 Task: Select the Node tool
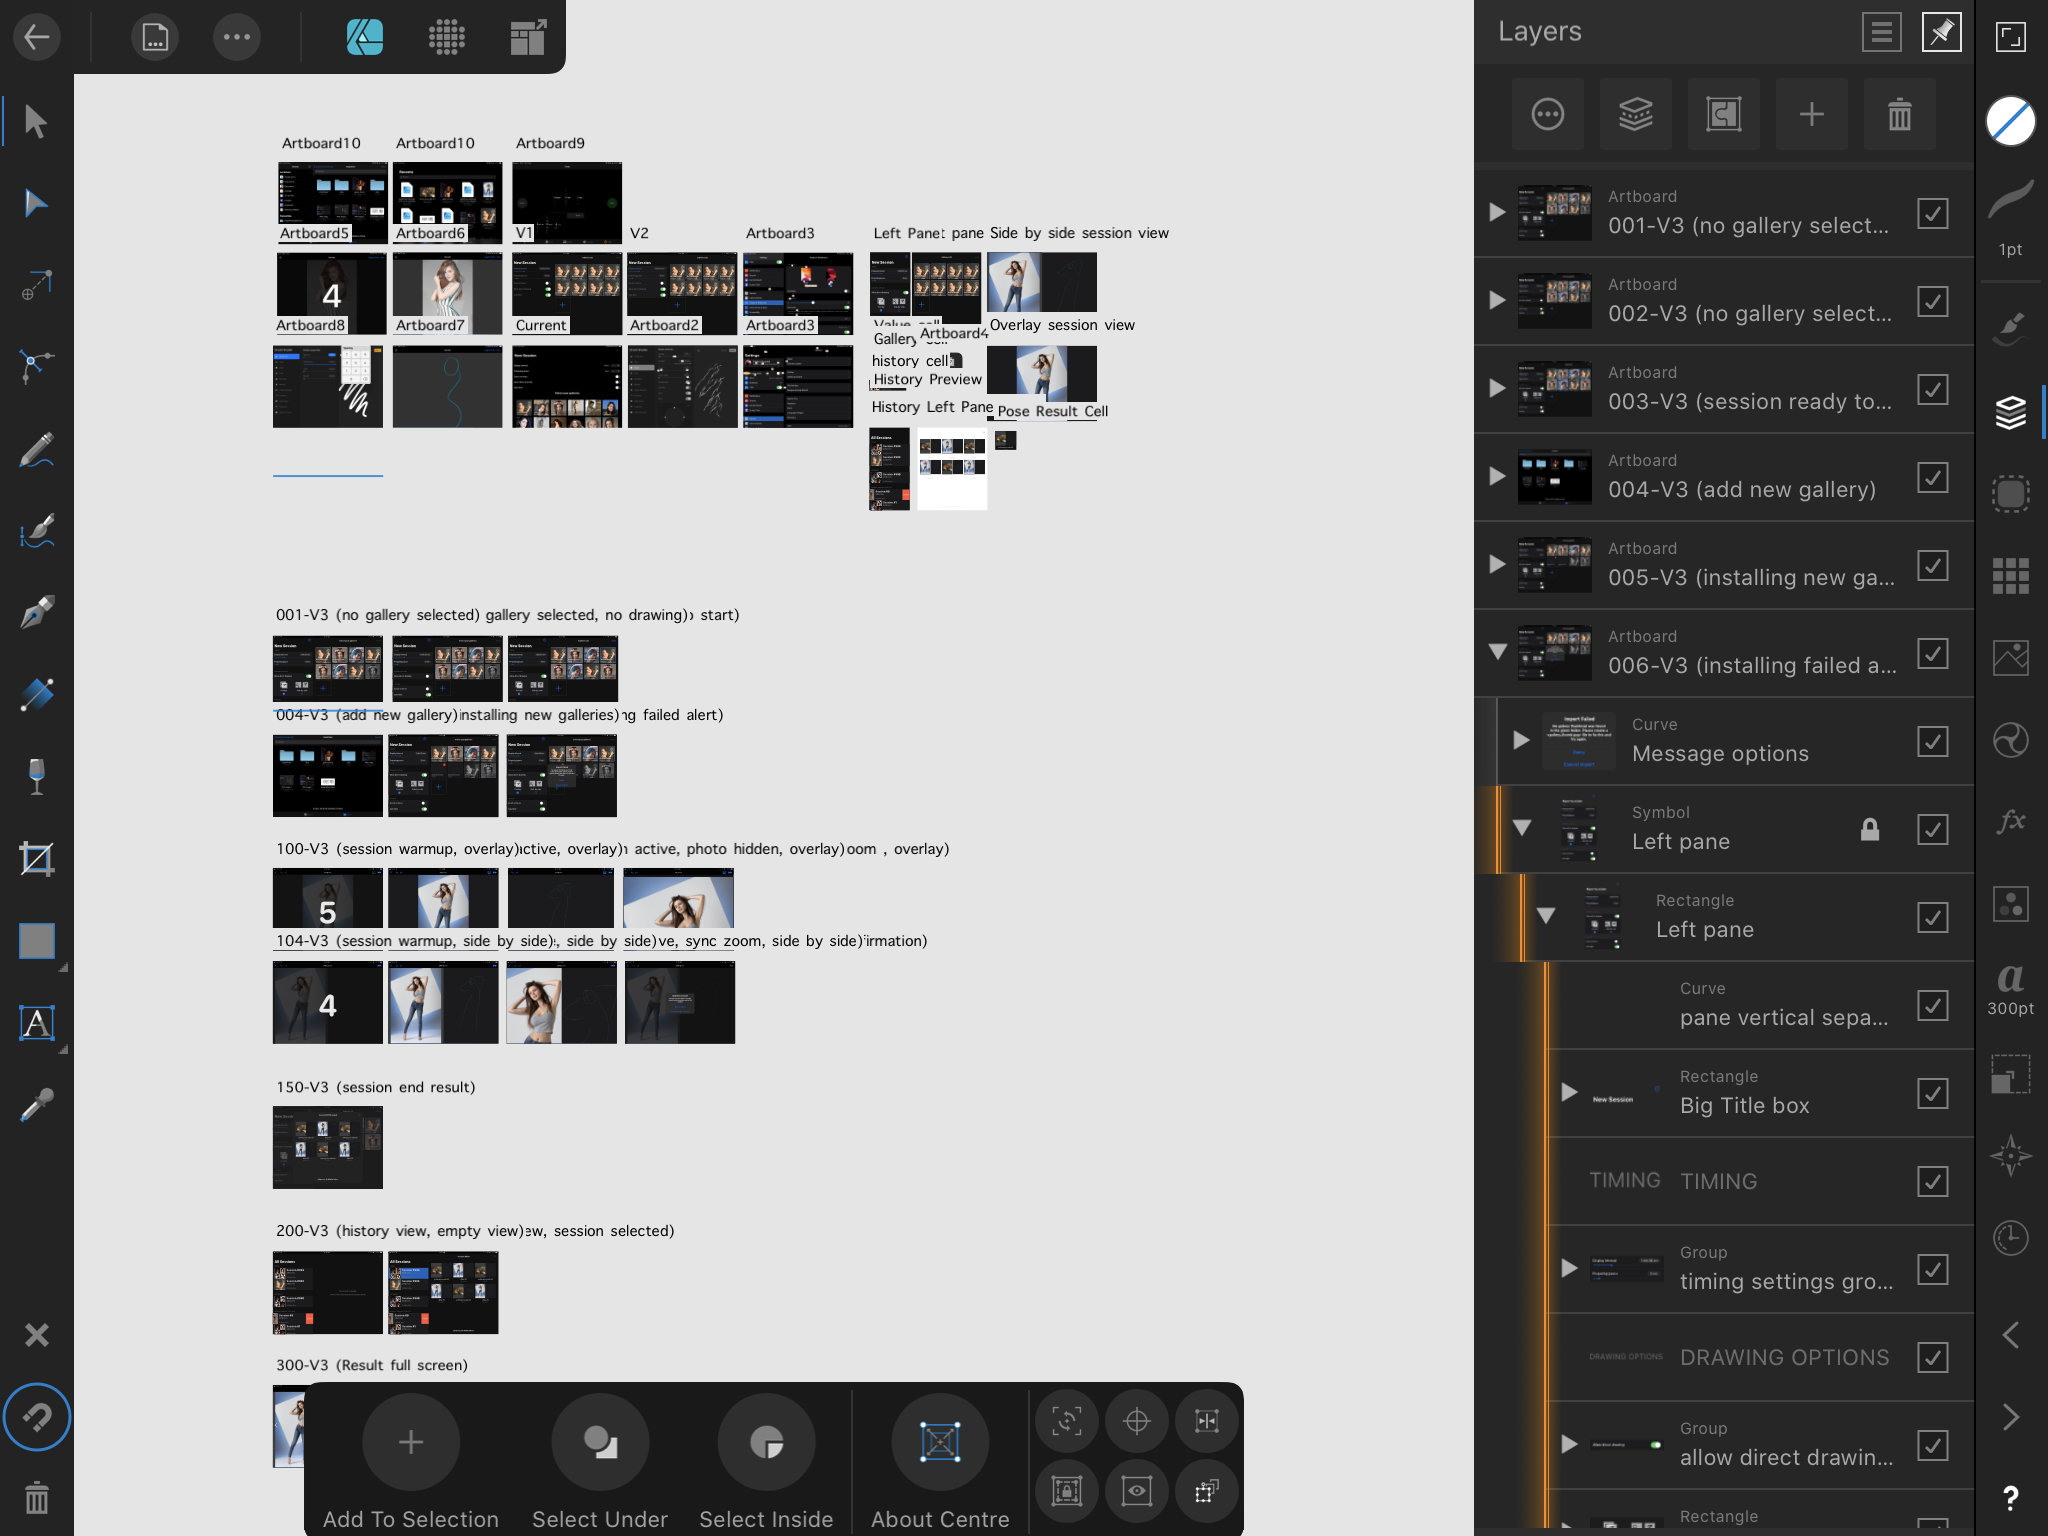click(36, 203)
